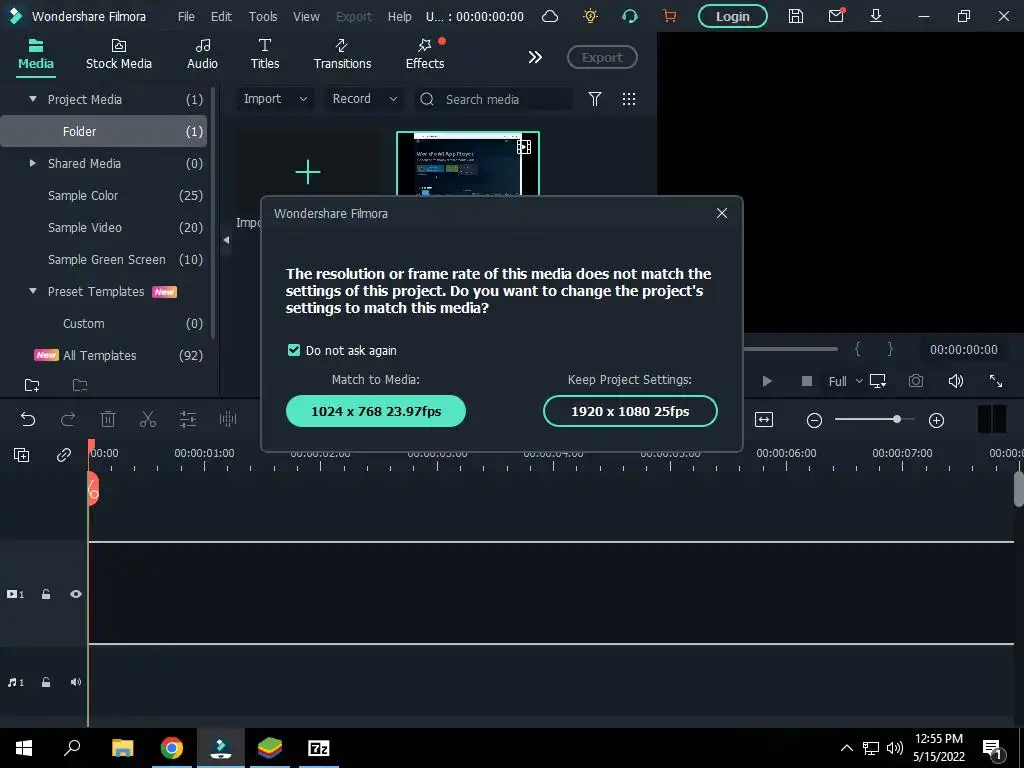
Task: Click the timeline zoom slider handle
Action: point(897,419)
